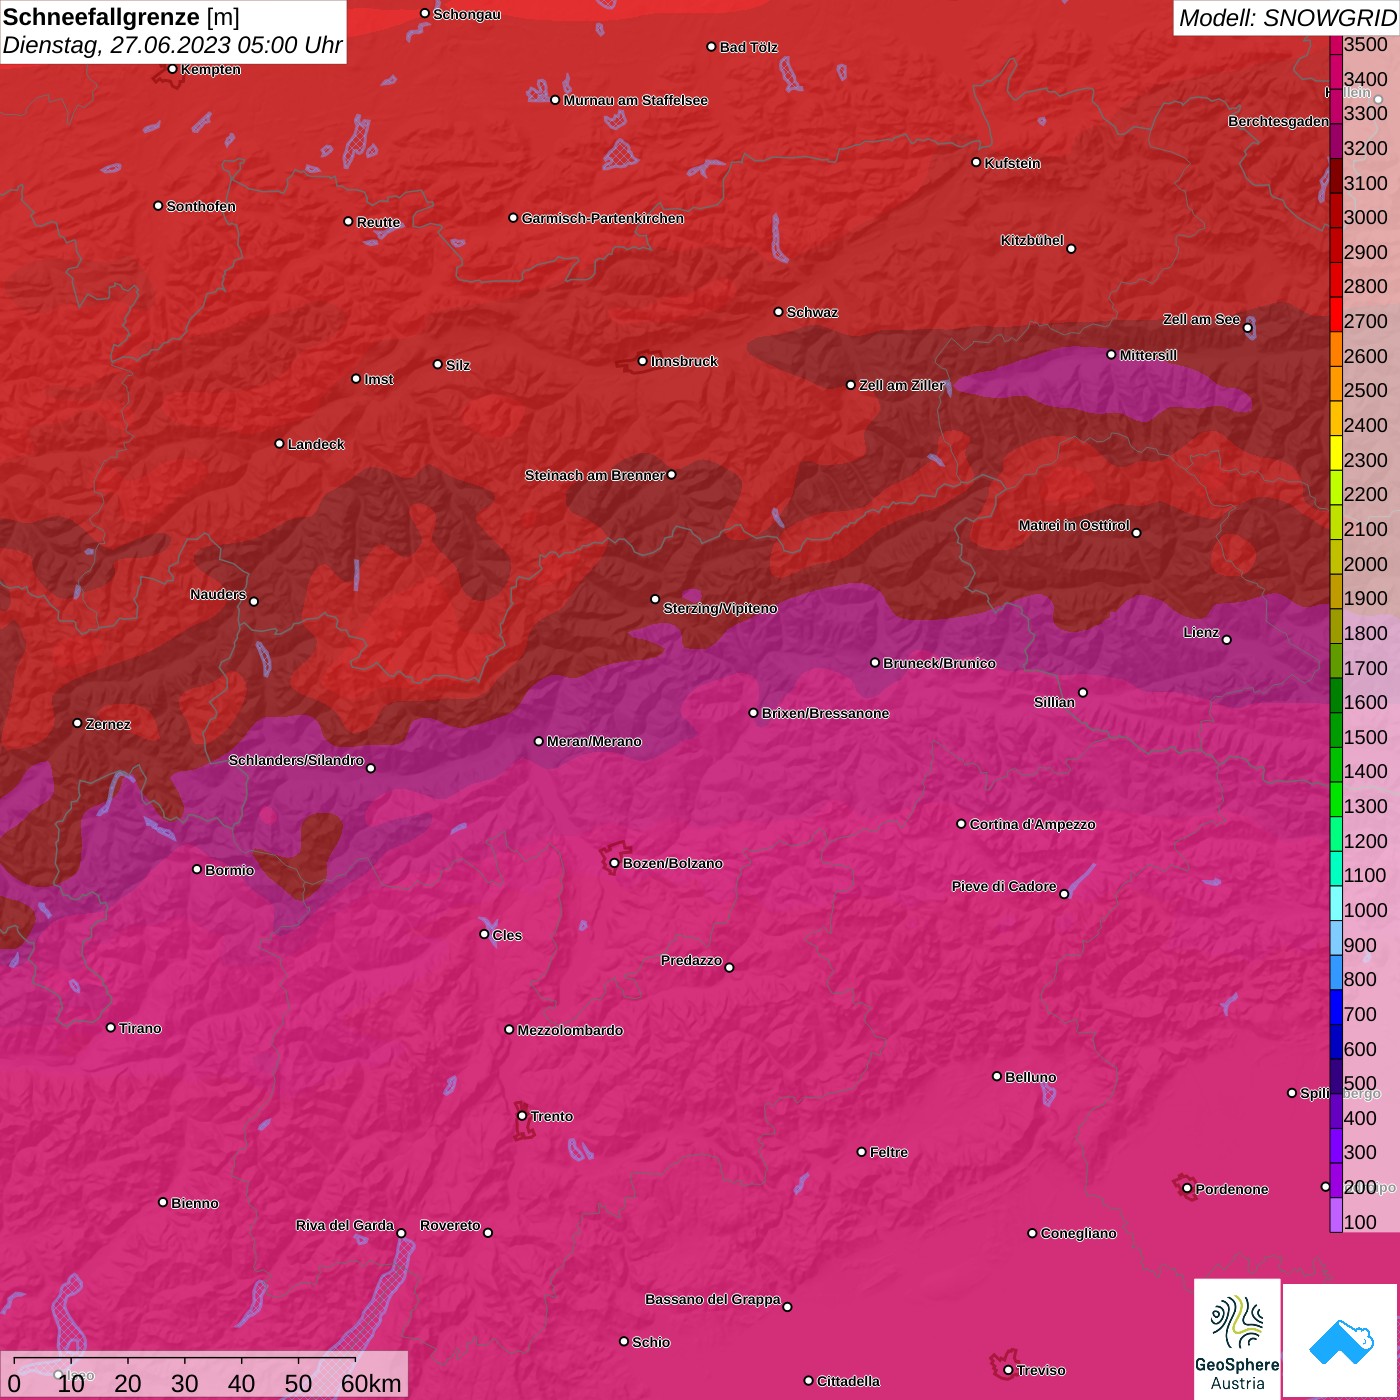Click the Bozen/Bolzano city marker
Image resolution: width=1400 pixels, height=1400 pixels.
point(614,863)
